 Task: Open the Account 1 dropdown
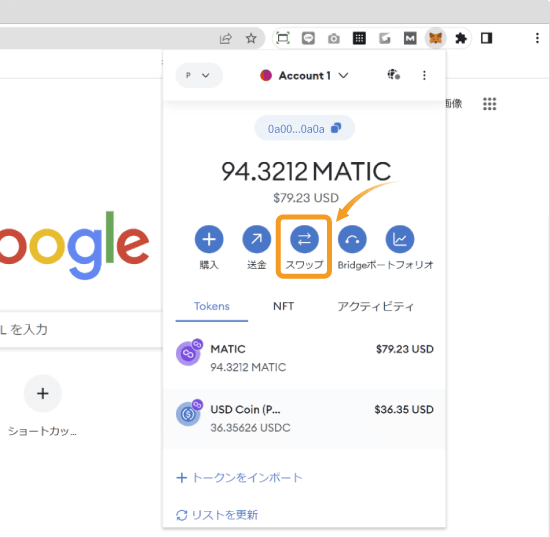click(304, 75)
